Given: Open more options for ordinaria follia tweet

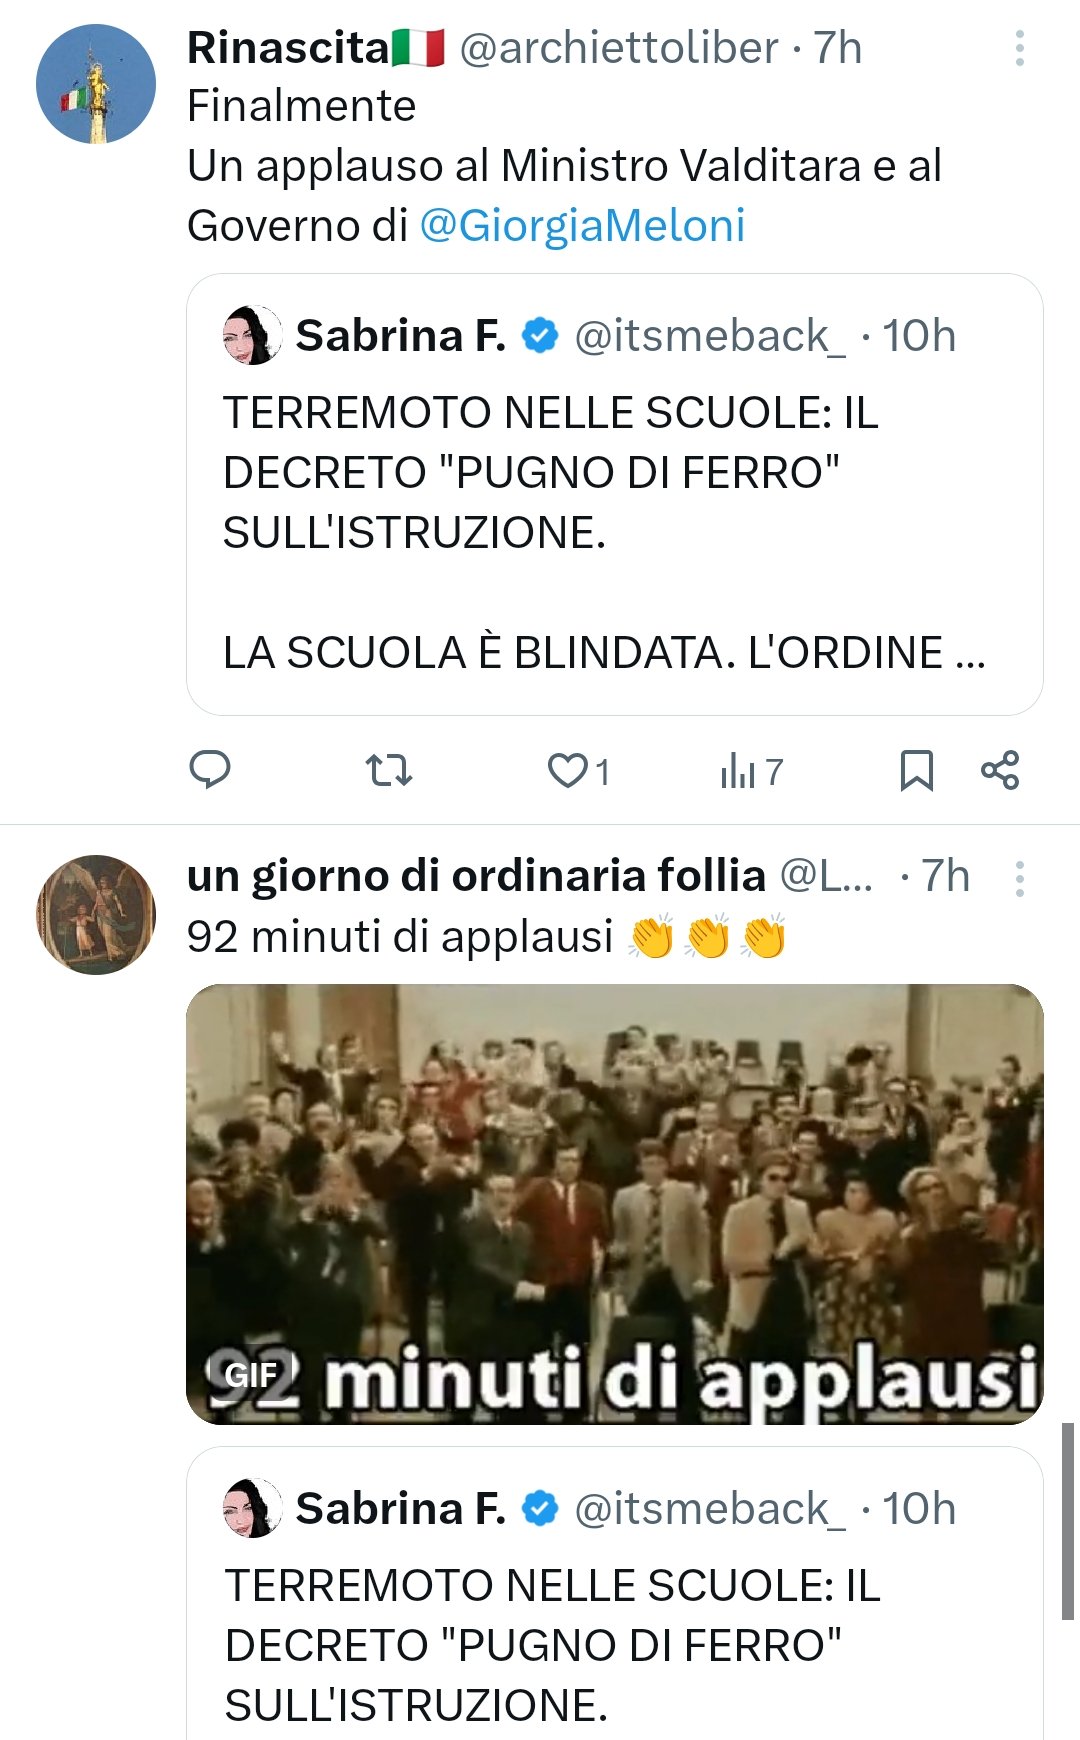Looking at the screenshot, I should click(x=1019, y=878).
